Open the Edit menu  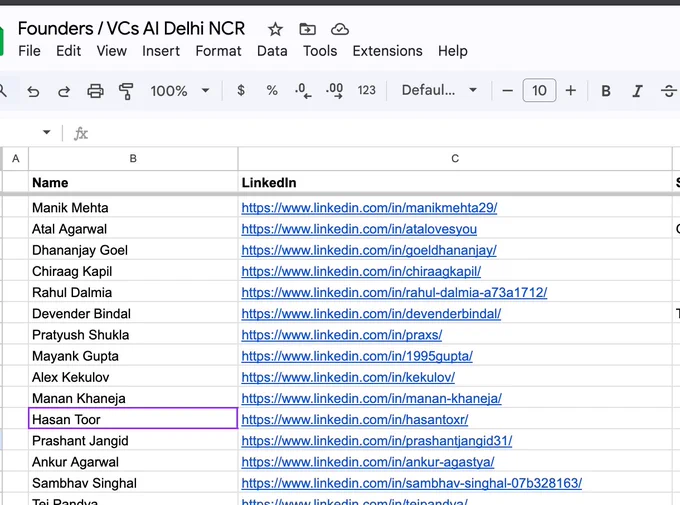[x=69, y=51]
